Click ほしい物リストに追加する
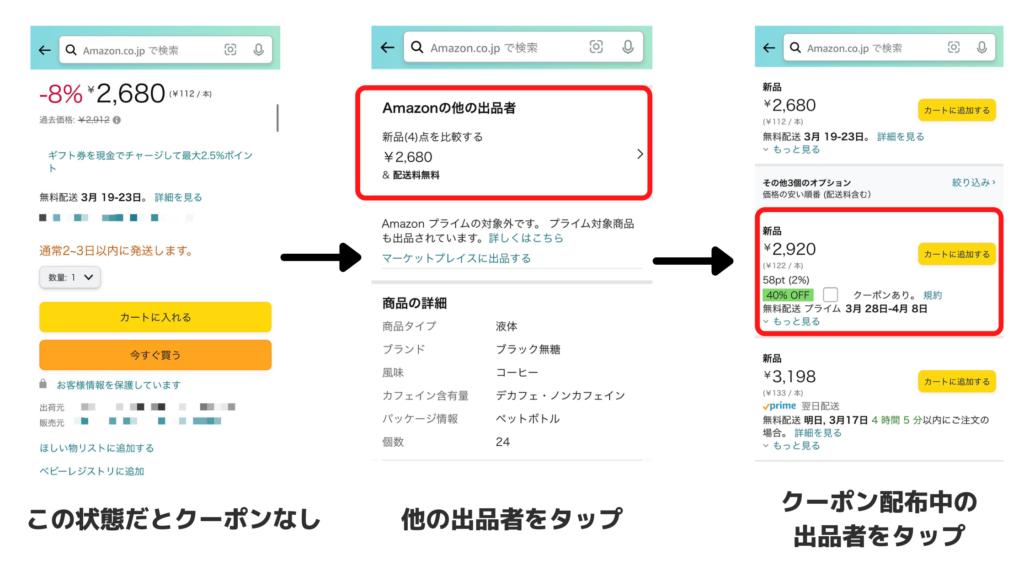 [x=97, y=448]
